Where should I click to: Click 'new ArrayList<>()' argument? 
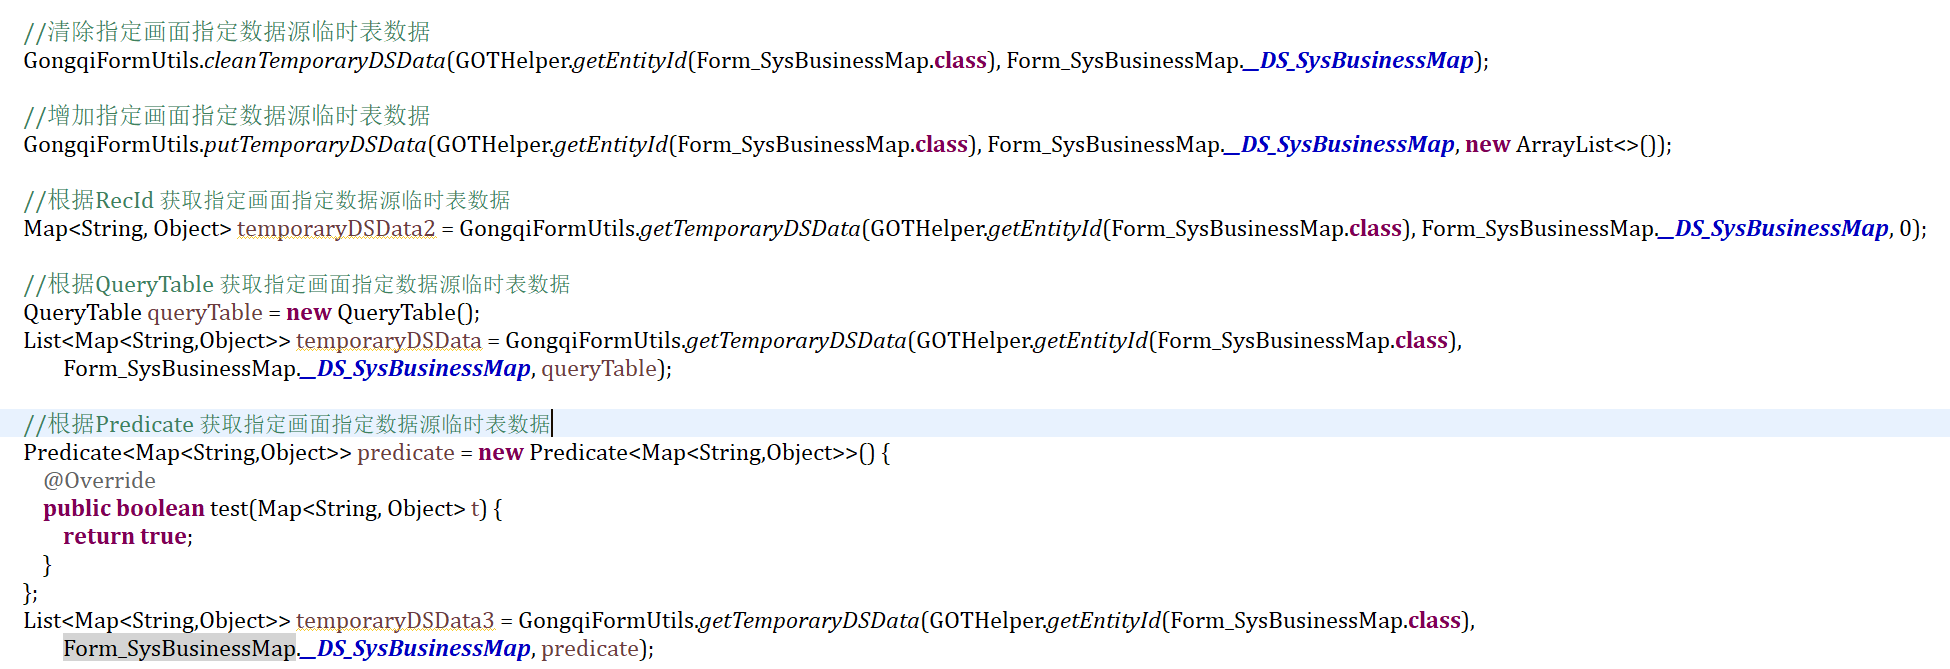coord(1565,145)
